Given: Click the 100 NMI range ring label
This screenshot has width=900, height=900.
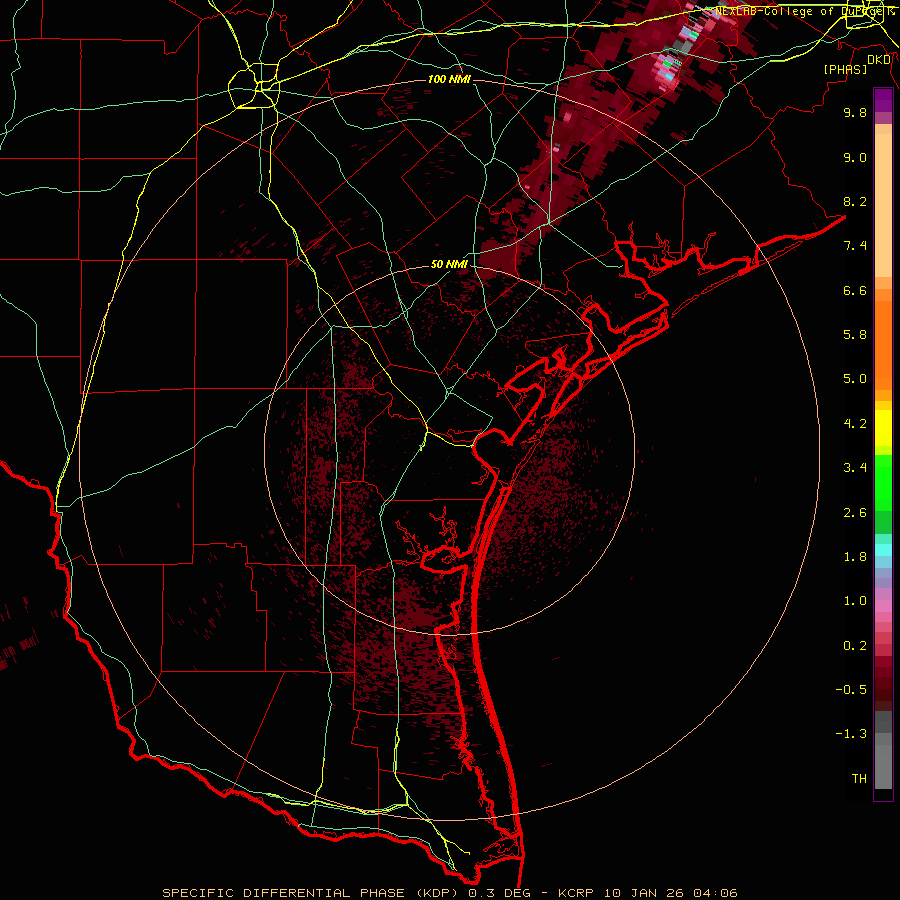Looking at the screenshot, I should coord(449,79).
